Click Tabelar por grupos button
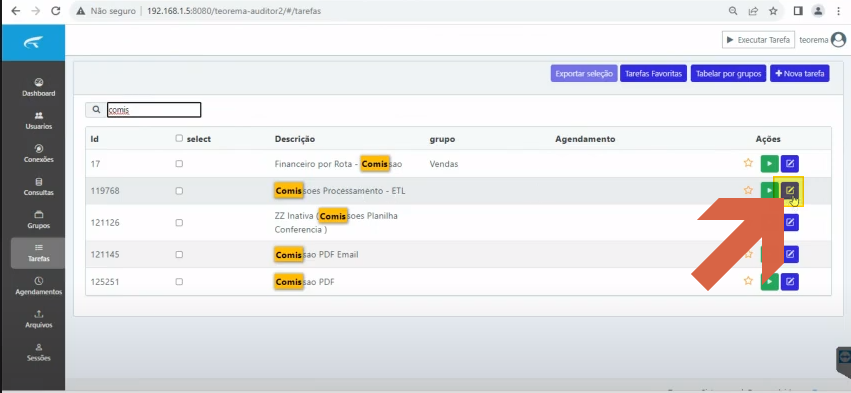This screenshot has width=851, height=393. tap(729, 73)
